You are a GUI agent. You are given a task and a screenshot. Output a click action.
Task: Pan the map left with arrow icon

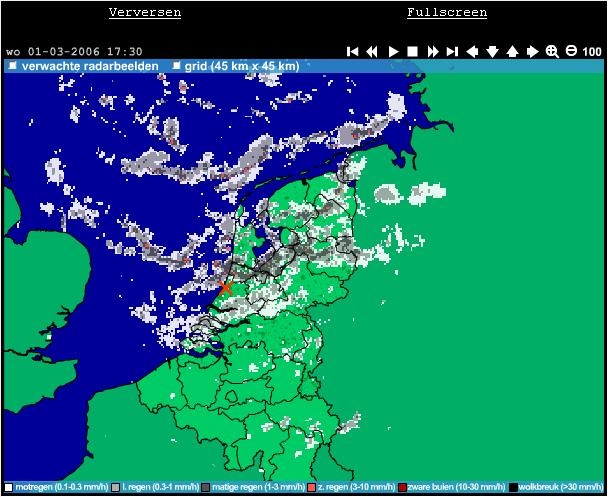472,51
